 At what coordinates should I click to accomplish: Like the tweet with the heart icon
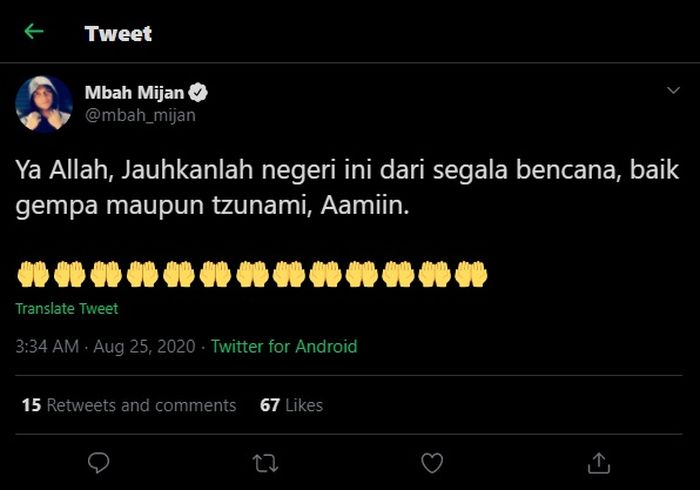[x=431, y=462]
